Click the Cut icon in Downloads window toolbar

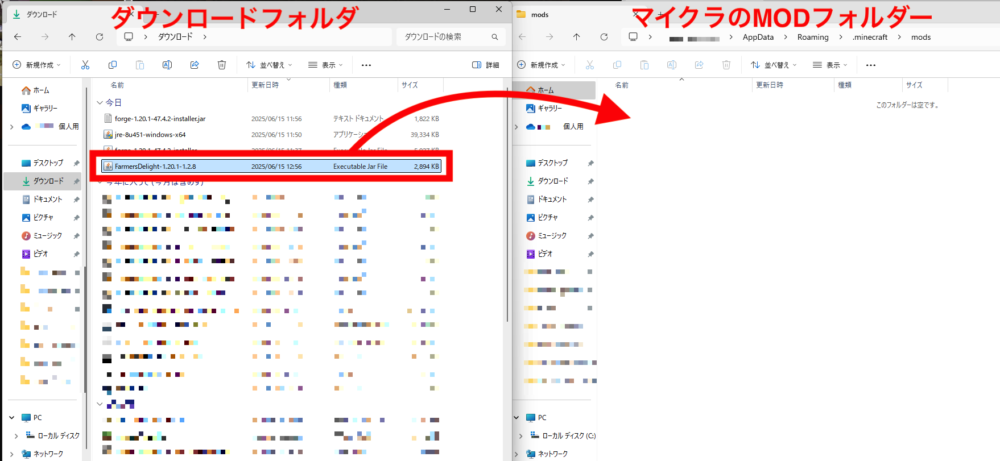(85, 65)
